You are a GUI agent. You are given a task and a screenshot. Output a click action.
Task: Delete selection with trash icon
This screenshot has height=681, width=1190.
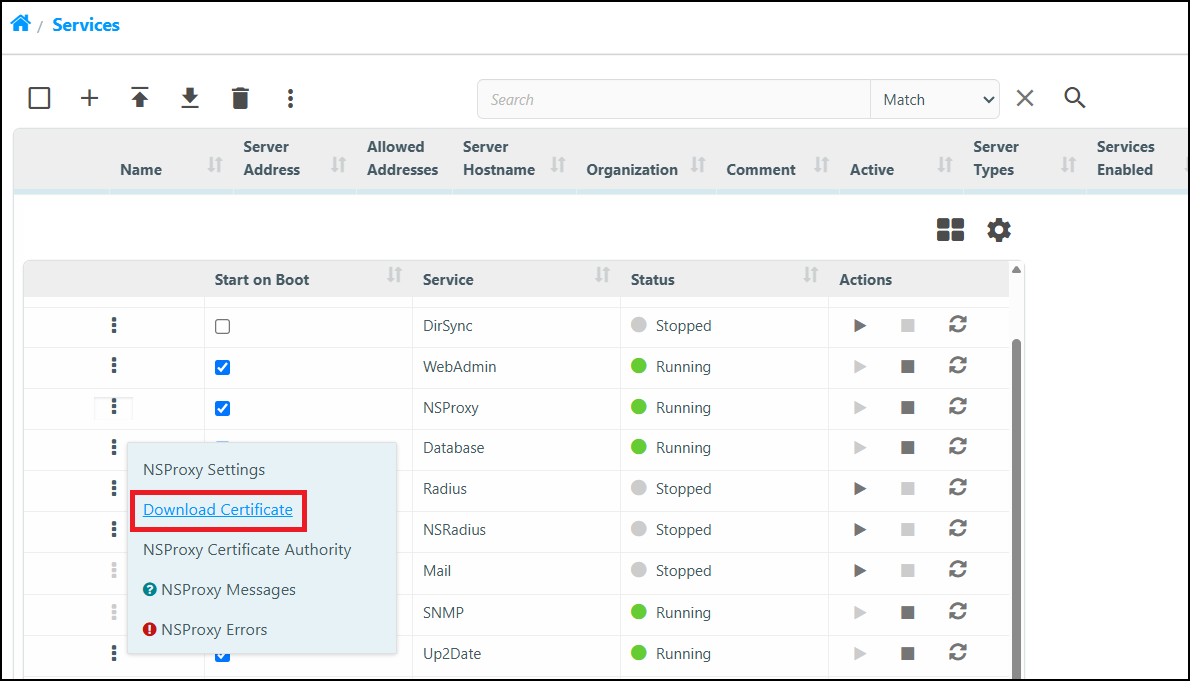[x=240, y=98]
